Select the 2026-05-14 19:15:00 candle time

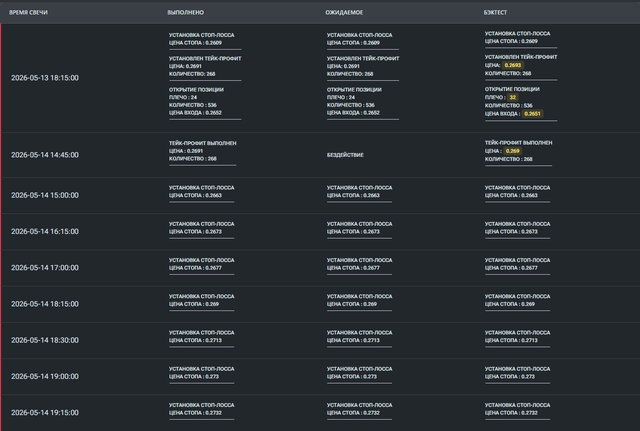[x=45, y=413]
